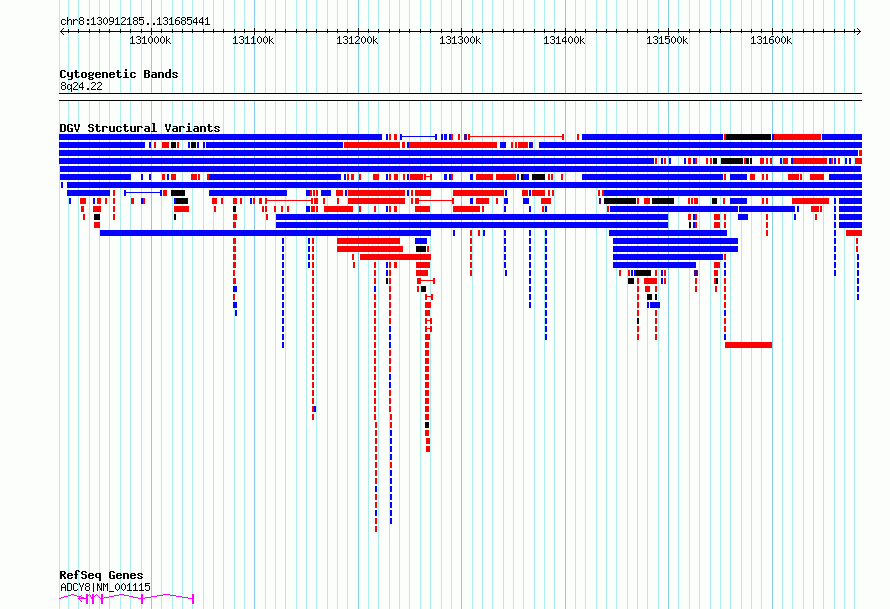Viewport: 890px width, 609px height.
Task: Click the left arrowhead of the ruler
Action: pyautogui.click(x=62, y=32)
